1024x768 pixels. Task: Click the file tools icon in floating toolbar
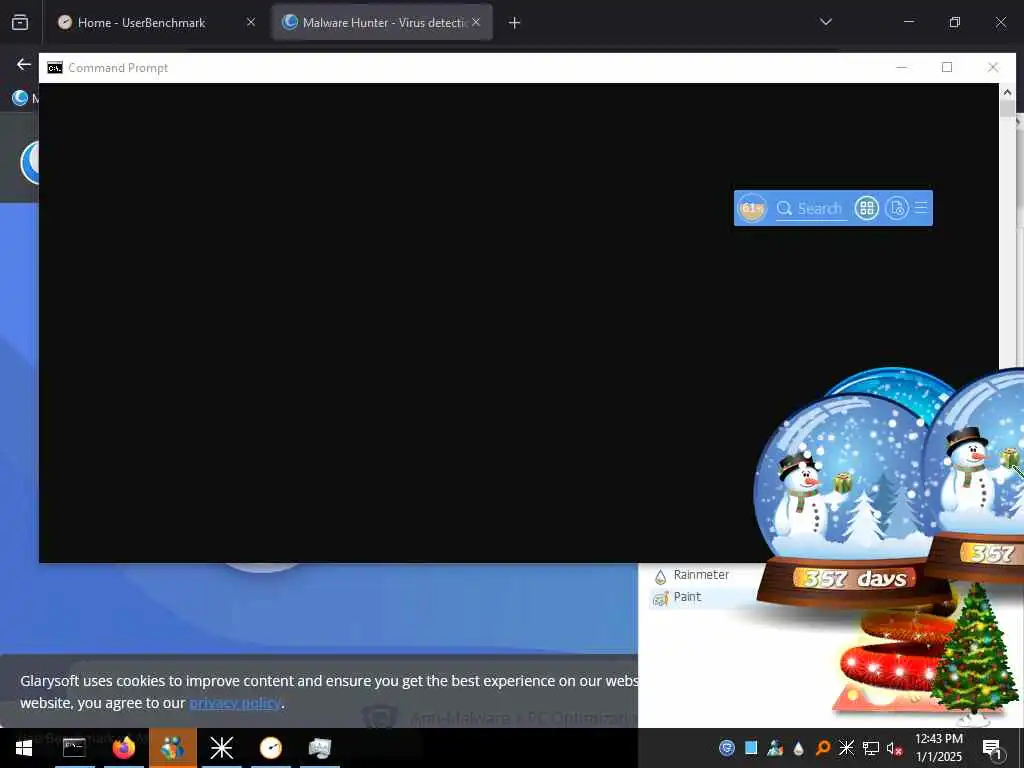pyautogui.click(x=897, y=208)
